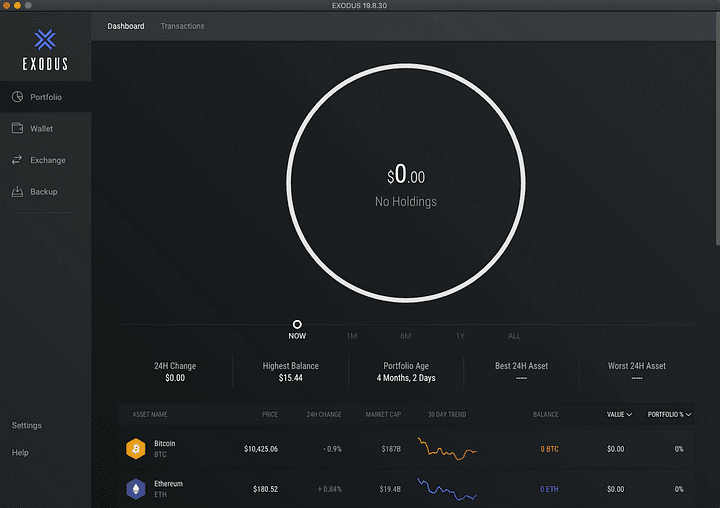Click the 0 BTC balance
Image resolution: width=720 pixels, height=508 pixels.
click(549, 449)
